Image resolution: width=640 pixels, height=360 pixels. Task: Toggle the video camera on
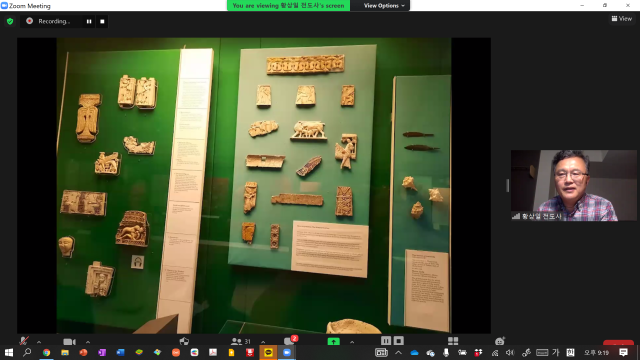(69, 342)
